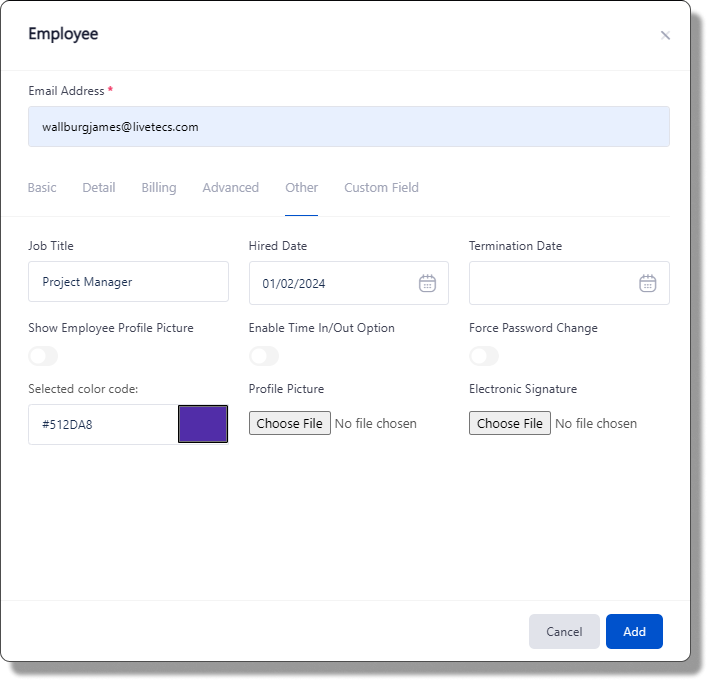Cancel the employee dialog
This screenshot has width=707, height=680.
pos(564,631)
